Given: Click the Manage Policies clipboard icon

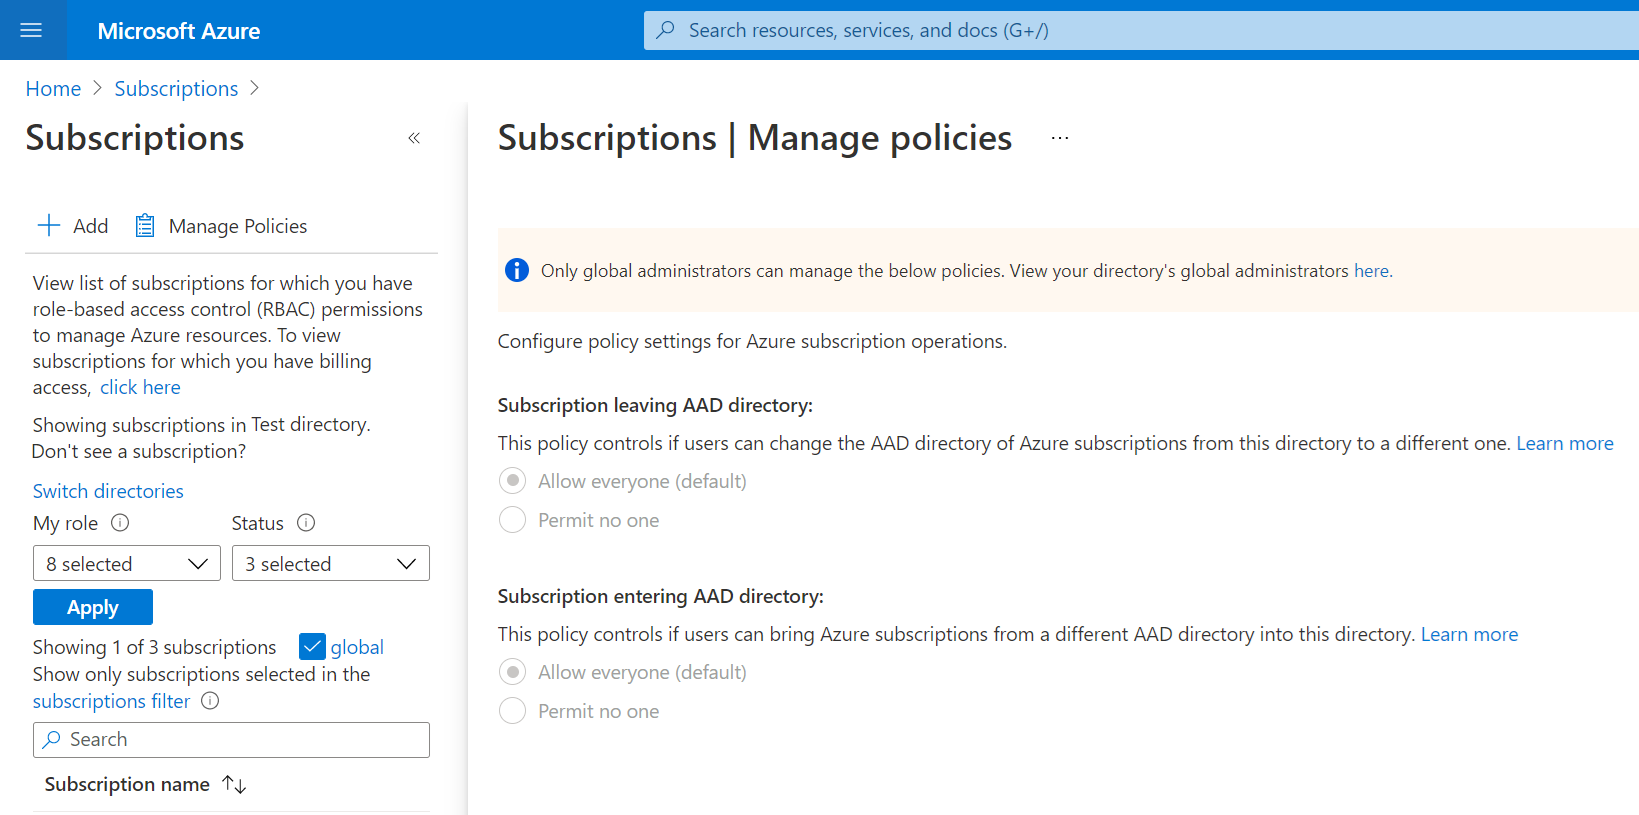Looking at the screenshot, I should (x=145, y=225).
